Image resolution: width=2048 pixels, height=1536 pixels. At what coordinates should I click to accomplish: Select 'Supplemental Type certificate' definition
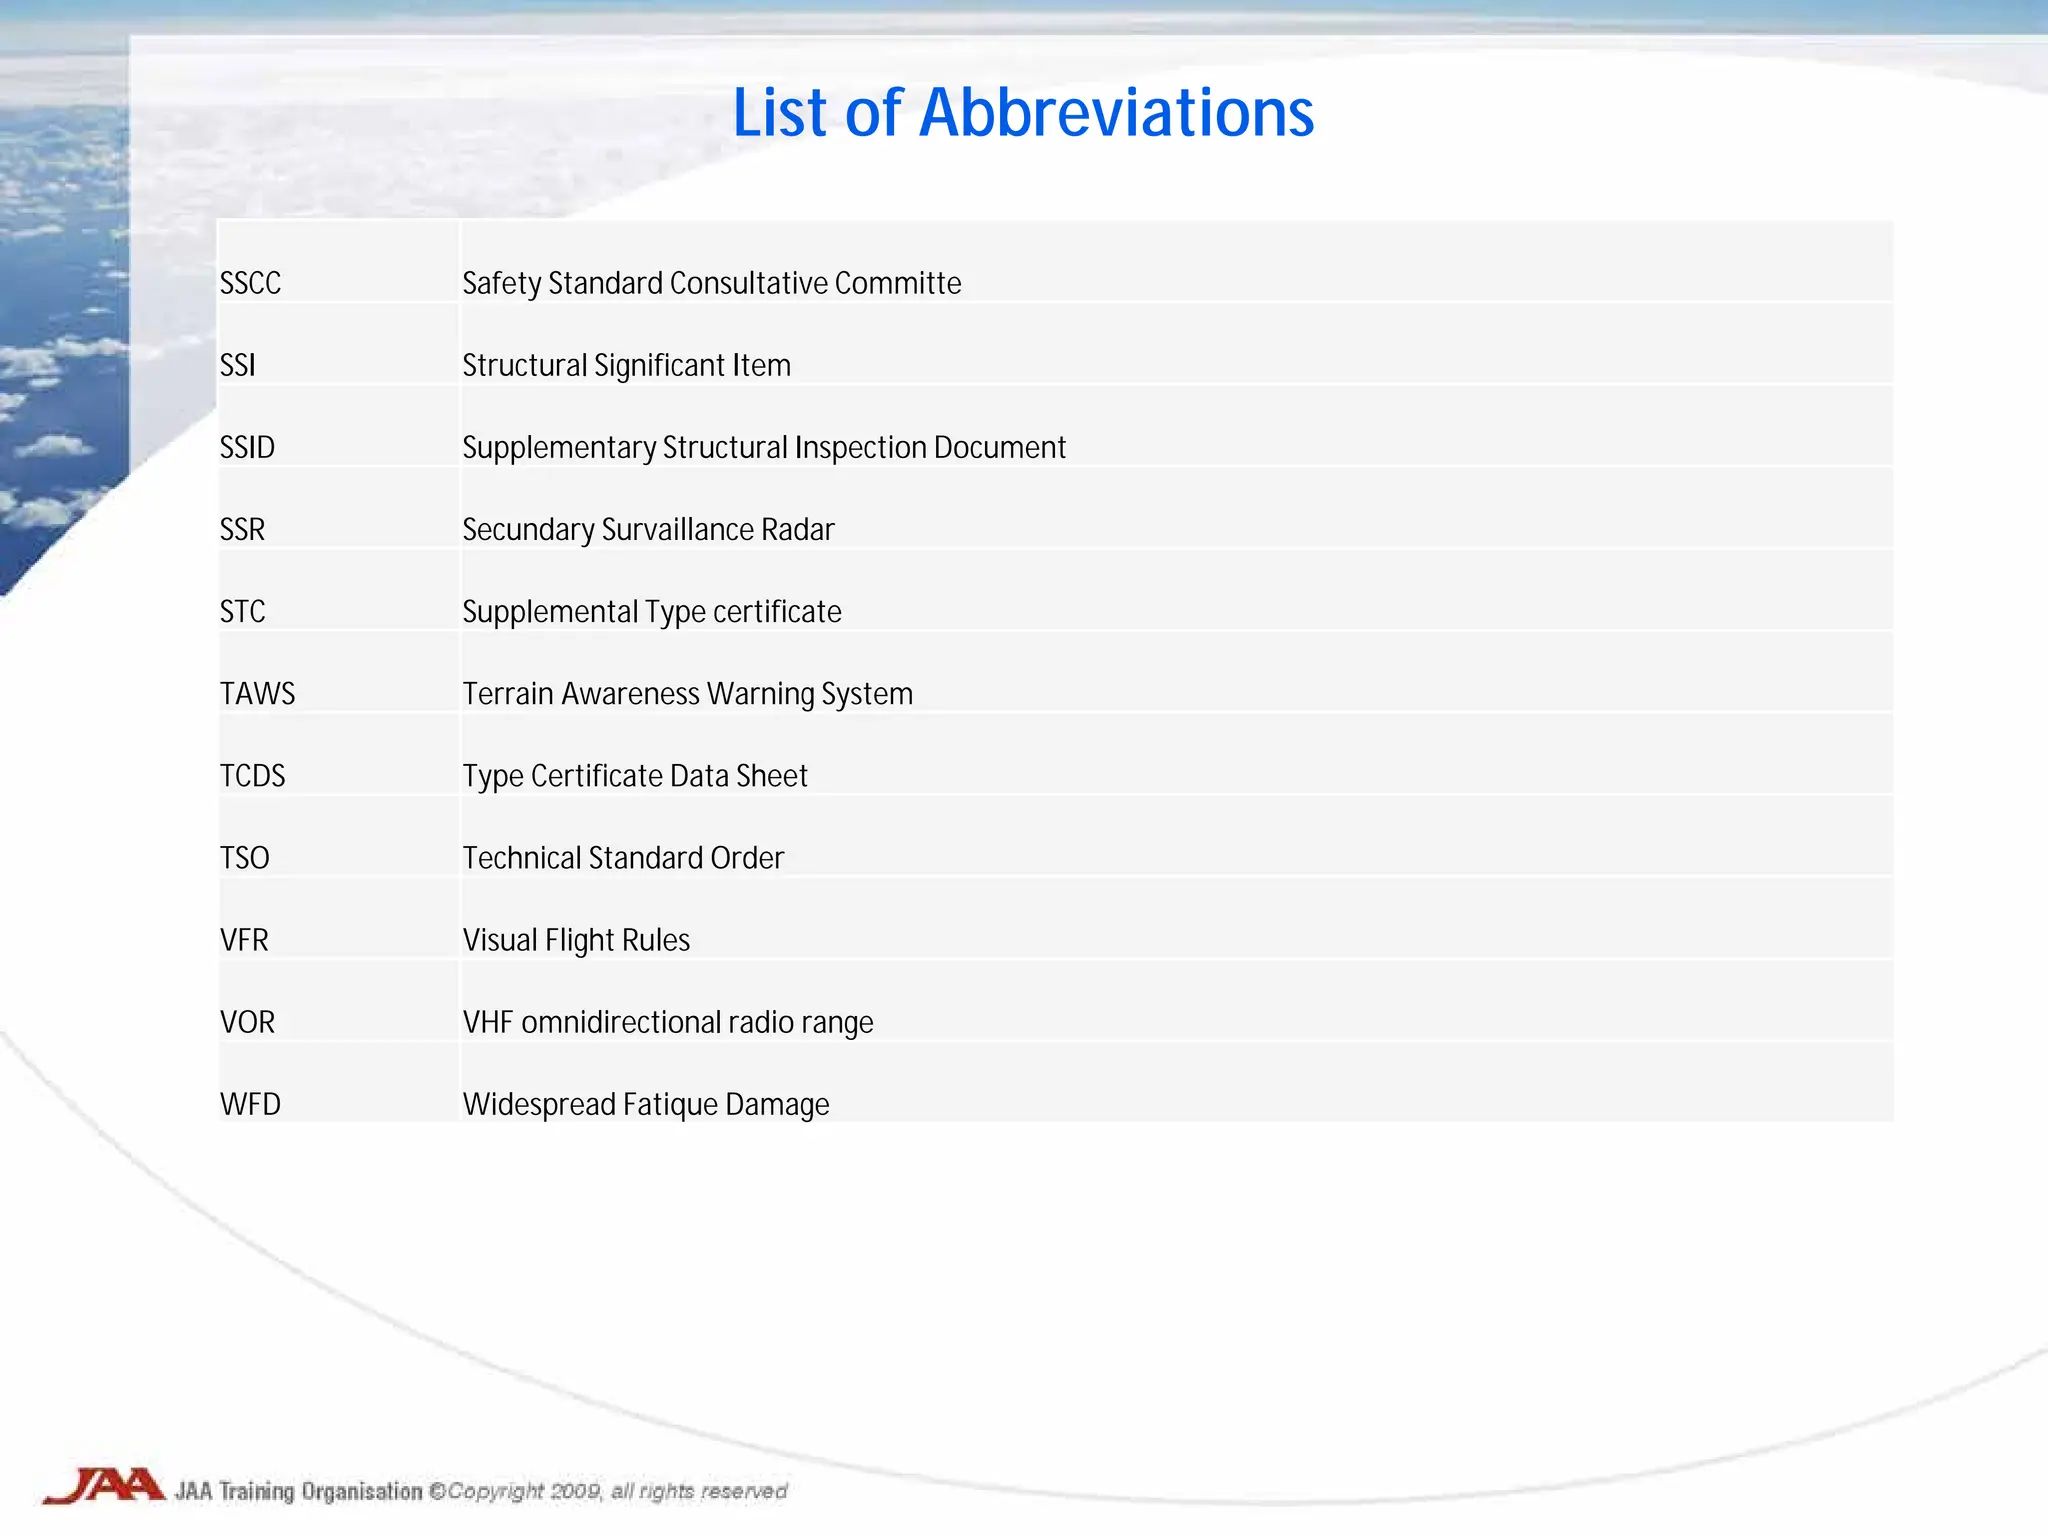coord(652,612)
